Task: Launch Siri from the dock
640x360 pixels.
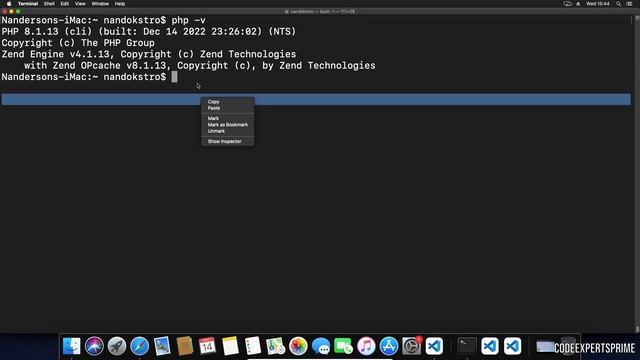Action: 94,346
